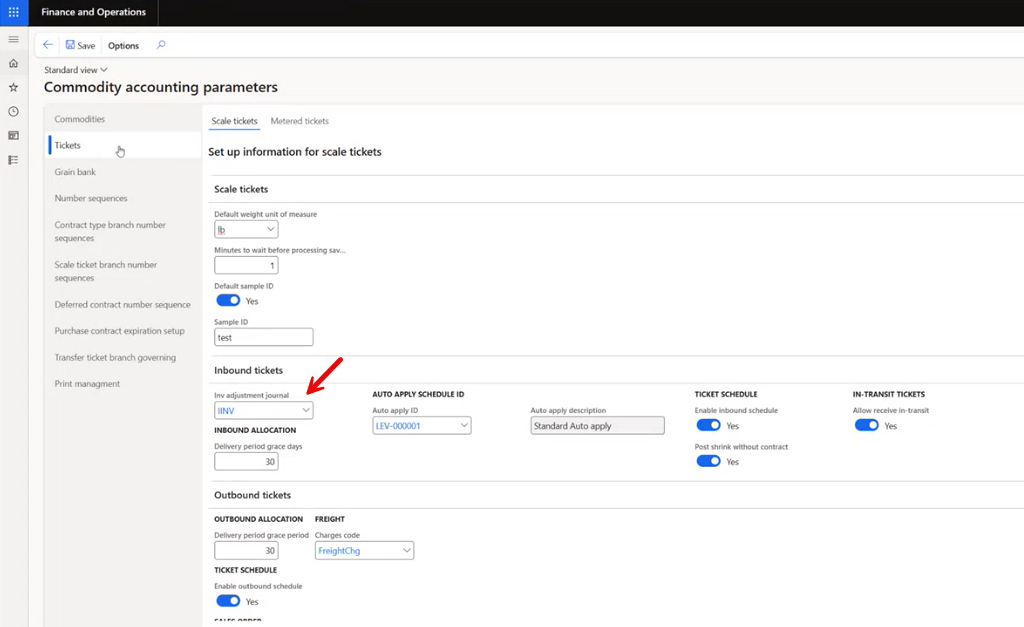Switch to Metered tickets tab
The width and height of the screenshot is (1024, 627).
[x=299, y=121]
